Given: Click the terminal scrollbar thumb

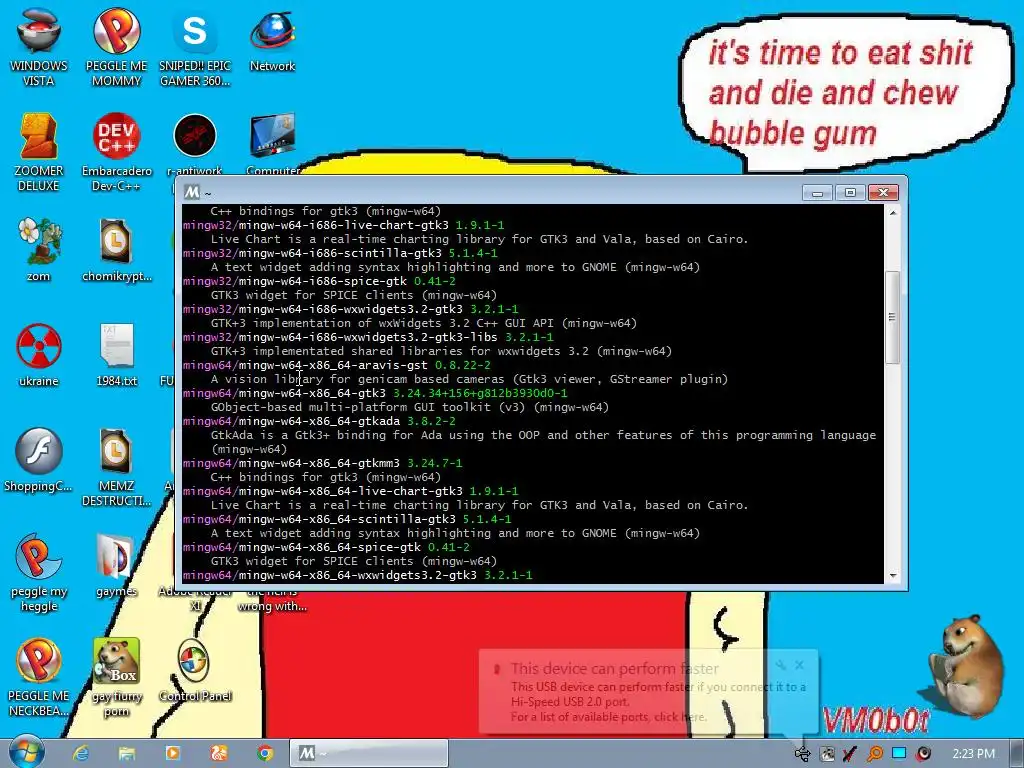Looking at the screenshot, I should [x=892, y=317].
